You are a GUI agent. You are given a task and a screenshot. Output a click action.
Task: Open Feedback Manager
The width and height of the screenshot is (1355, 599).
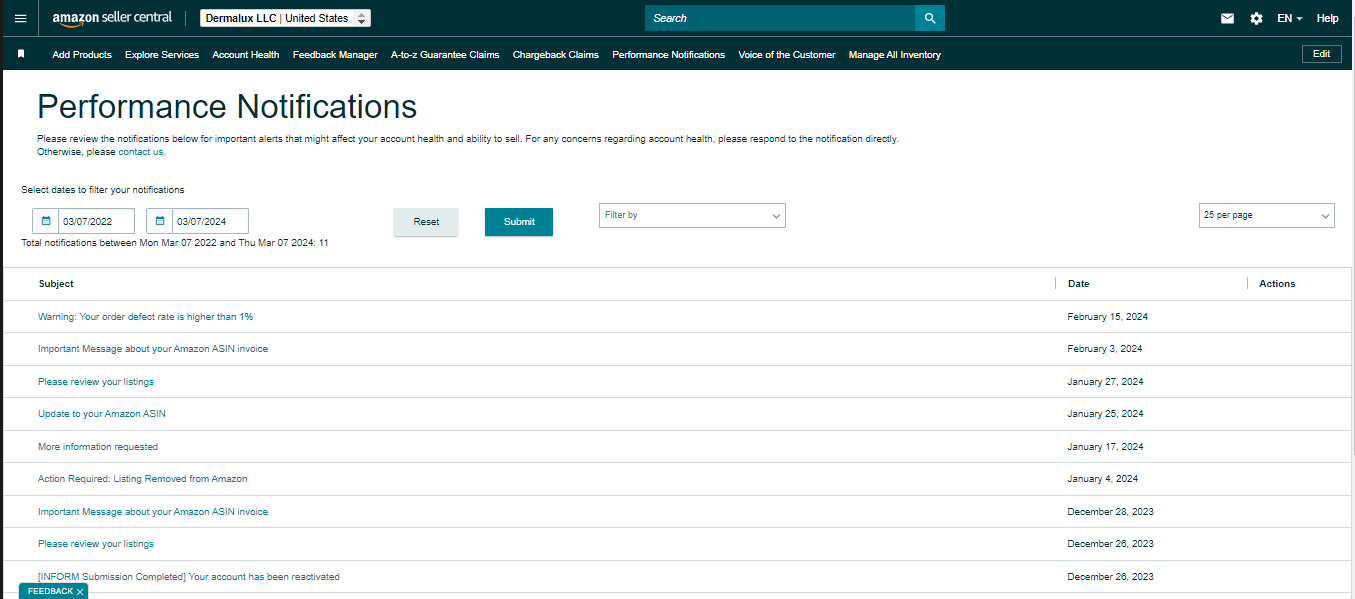[x=335, y=55]
